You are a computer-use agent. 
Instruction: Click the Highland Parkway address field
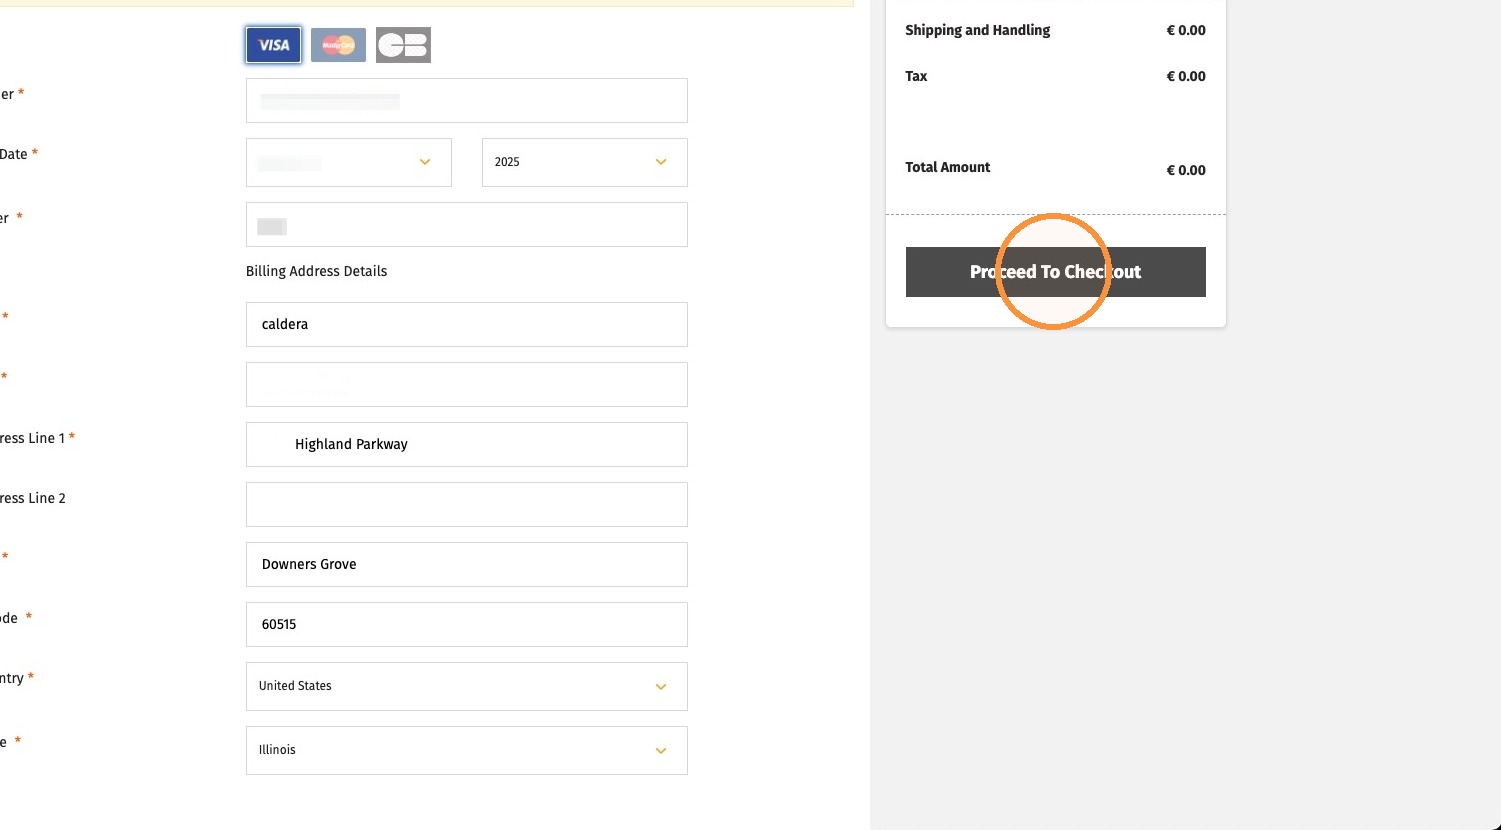(467, 445)
